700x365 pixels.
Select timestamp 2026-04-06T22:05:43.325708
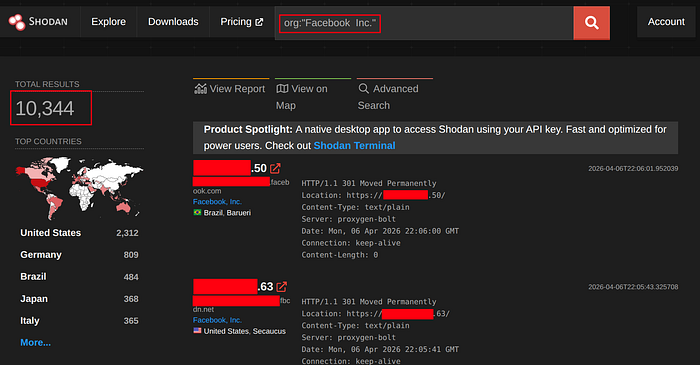[633, 287]
